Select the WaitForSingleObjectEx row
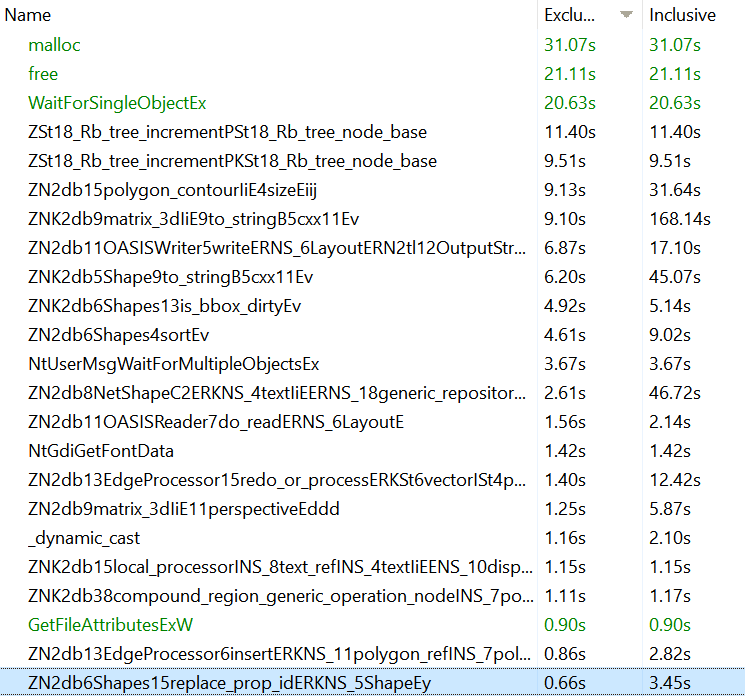 click(x=372, y=103)
